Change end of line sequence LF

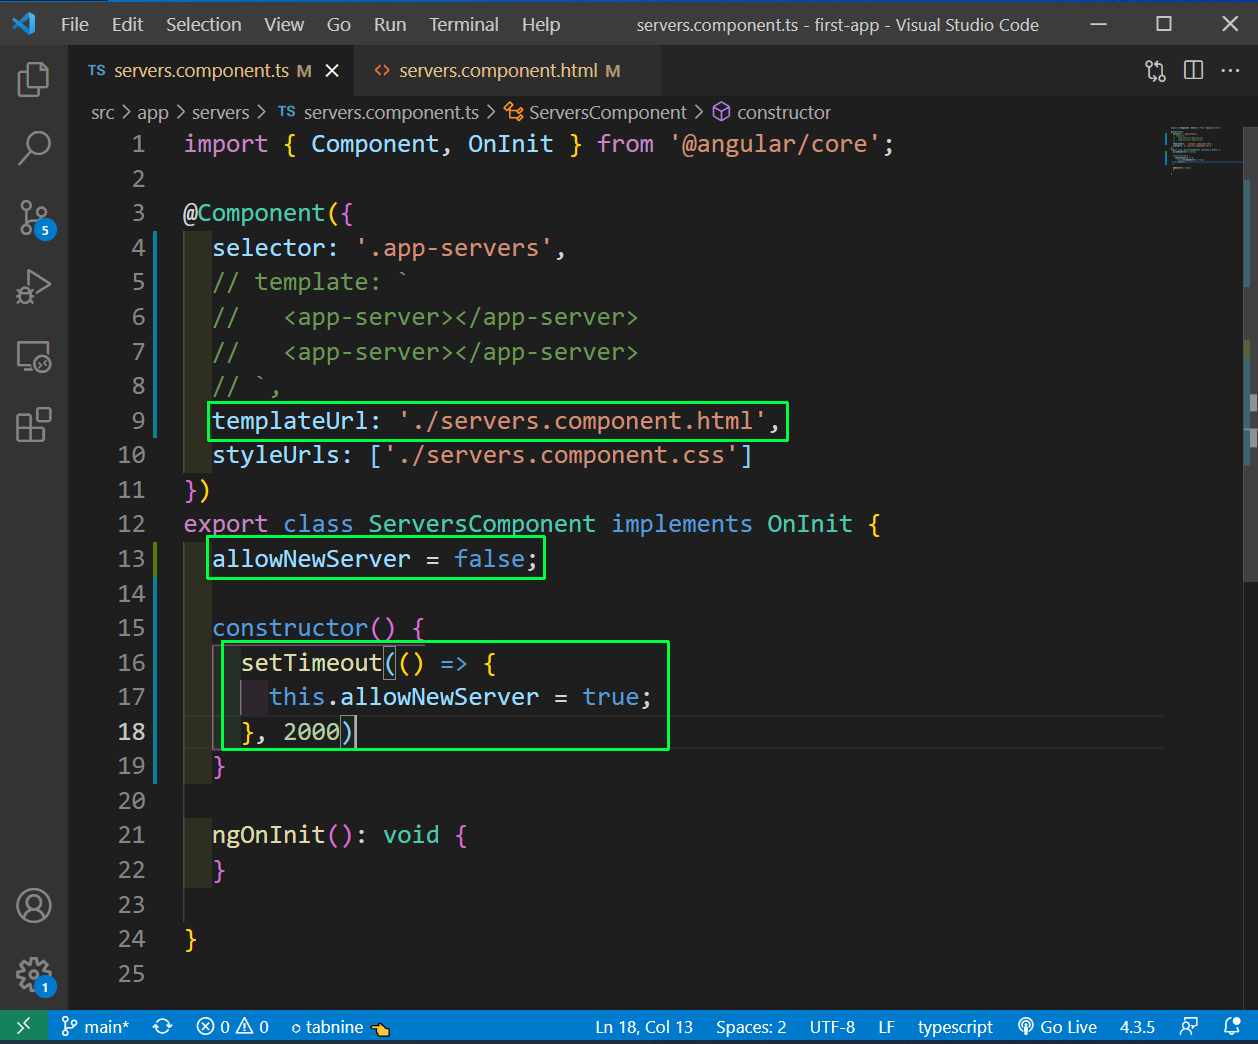(x=886, y=1027)
